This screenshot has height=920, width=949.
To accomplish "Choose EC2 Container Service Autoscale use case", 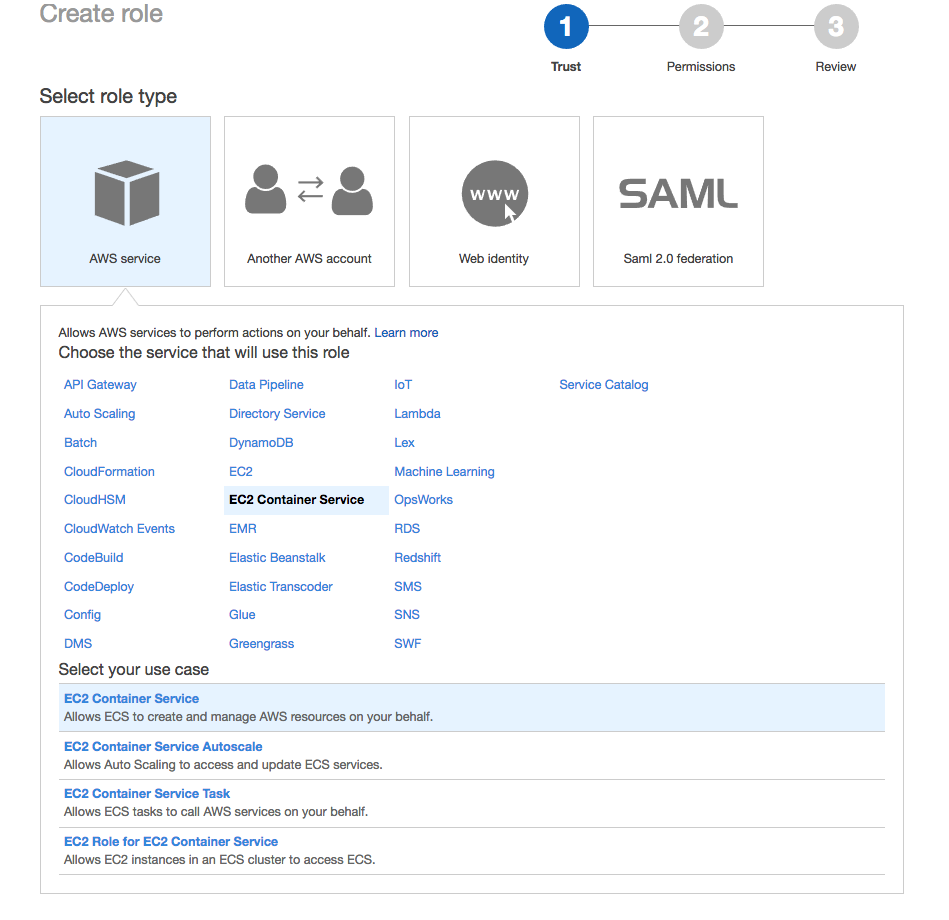I will (x=471, y=755).
